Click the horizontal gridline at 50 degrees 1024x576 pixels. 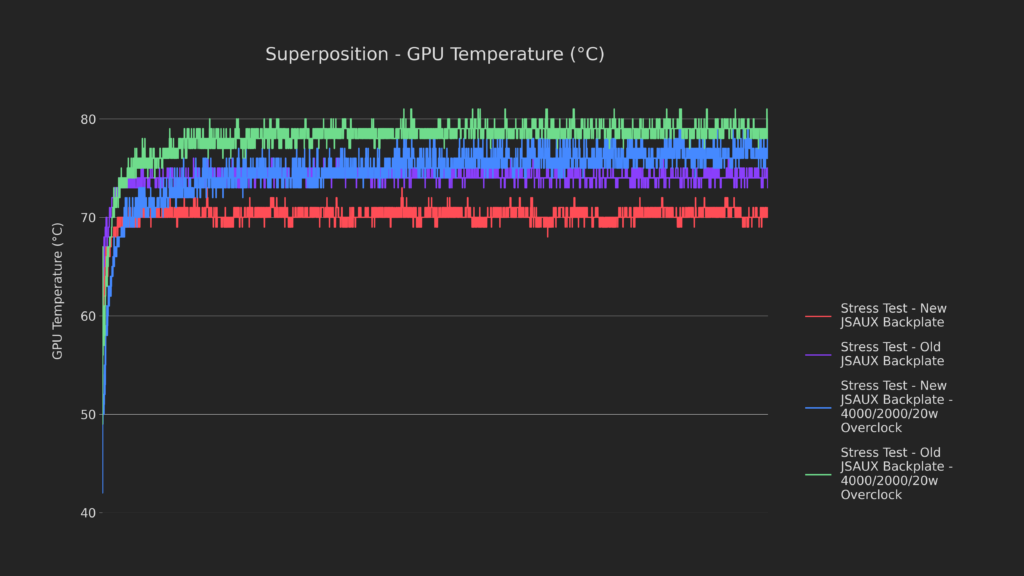click(450, 414)
